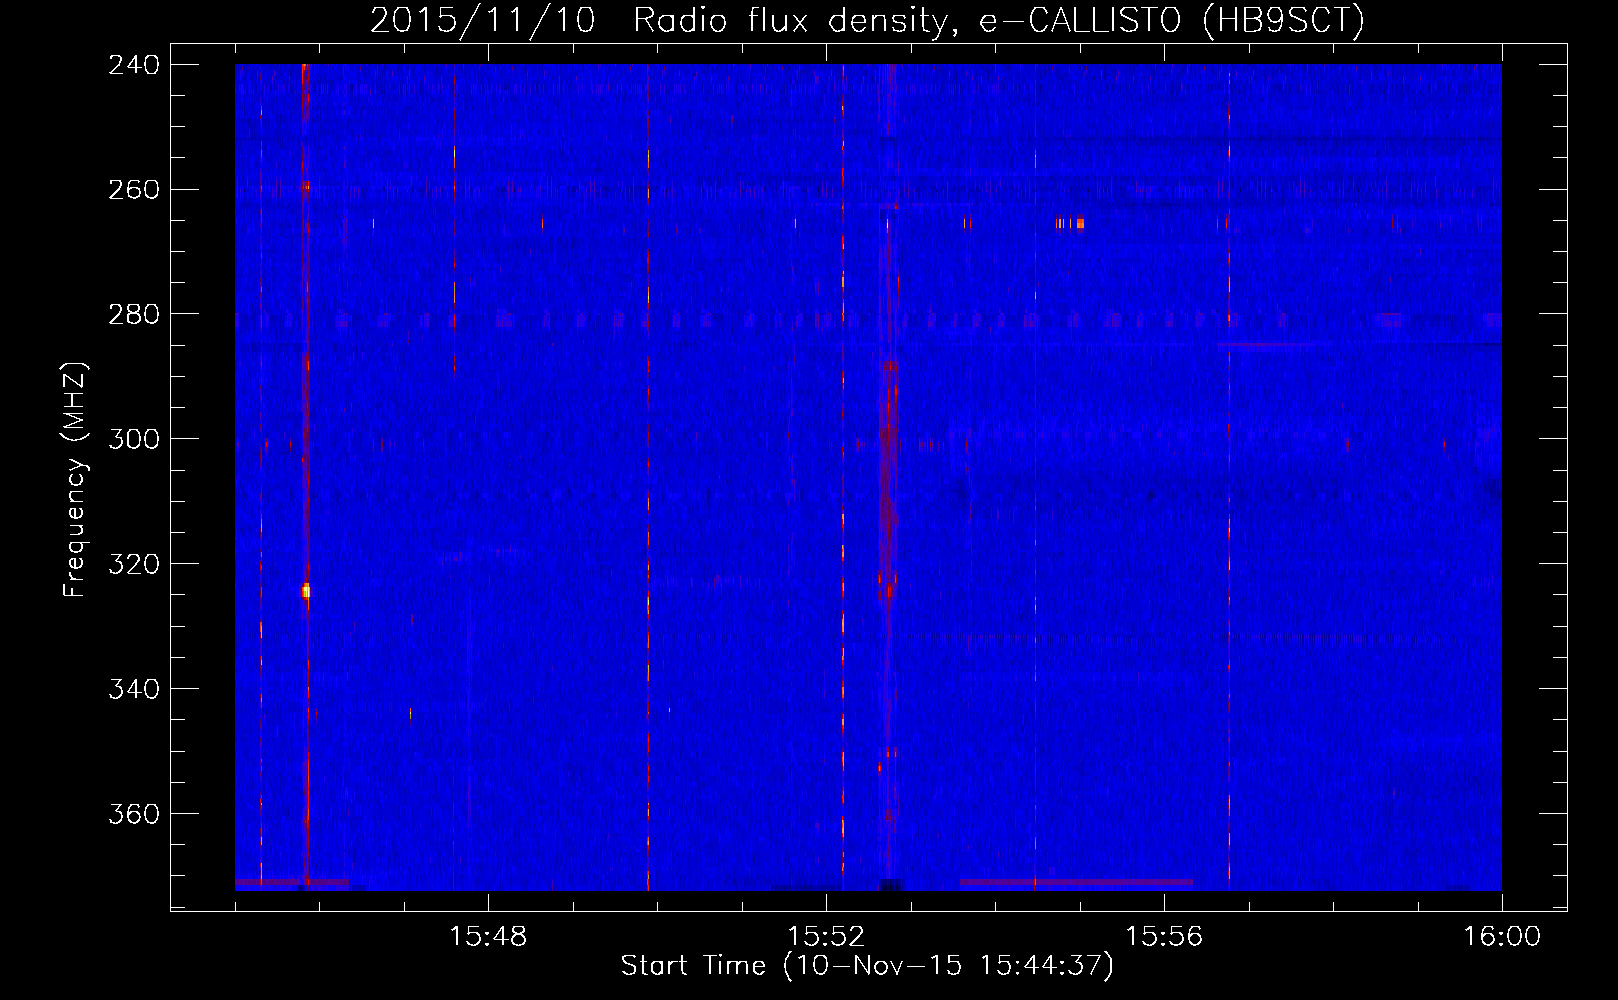Select the 340 frequency tick label

[133, 689]
